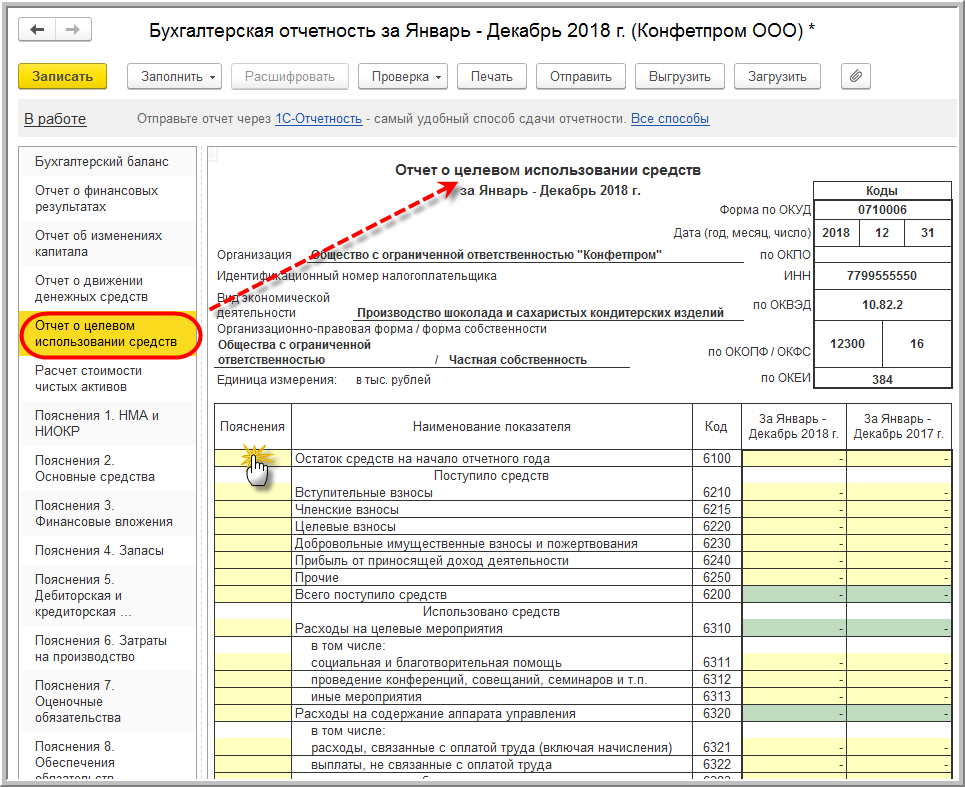This screenshot has height=787, width=965.
Task: Open attachments via the paperclip icon
Action: (855, 76)
